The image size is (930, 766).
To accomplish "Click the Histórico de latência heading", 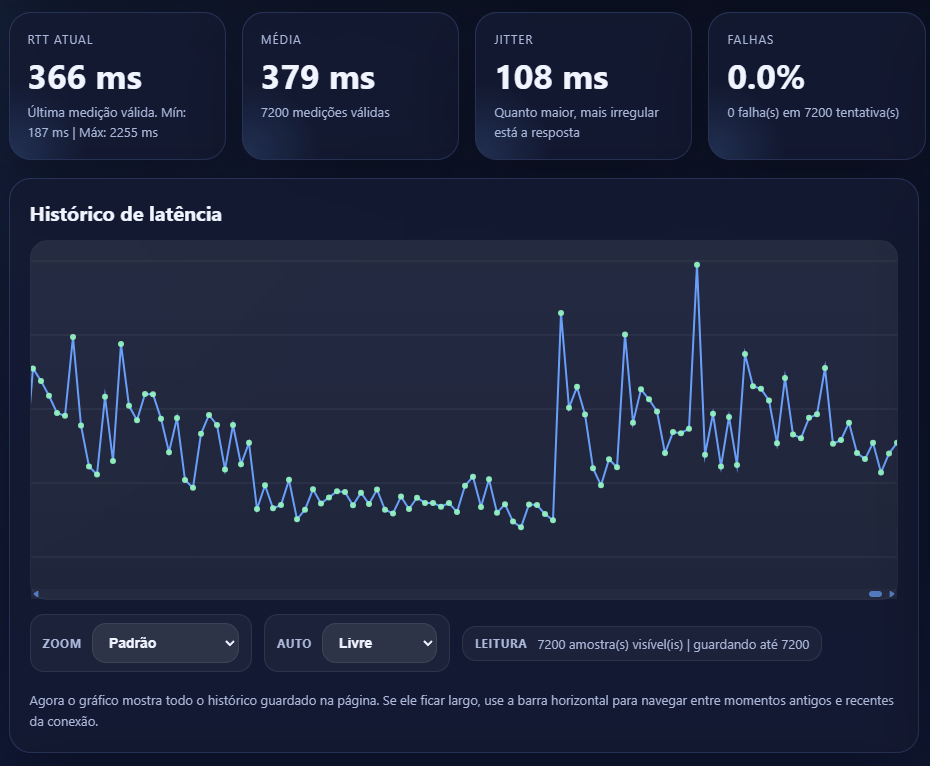I will [x=126, y=214].
